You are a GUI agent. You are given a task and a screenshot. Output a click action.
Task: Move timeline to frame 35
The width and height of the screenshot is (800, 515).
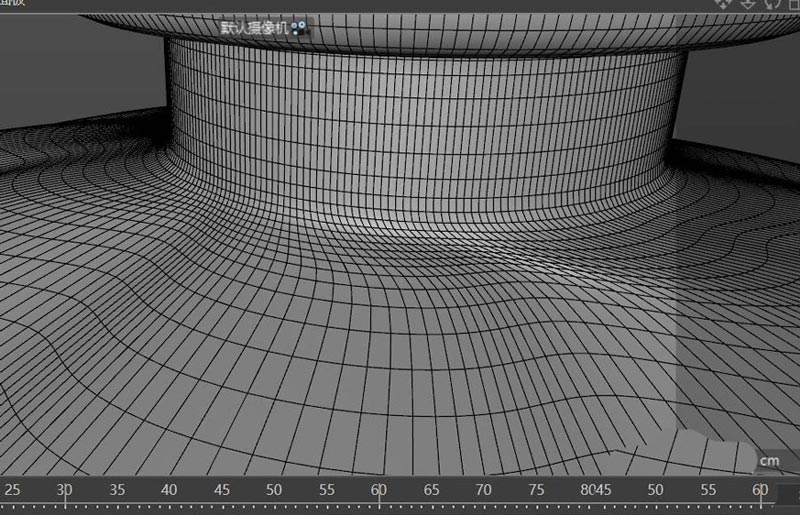(x=116, y=490)
